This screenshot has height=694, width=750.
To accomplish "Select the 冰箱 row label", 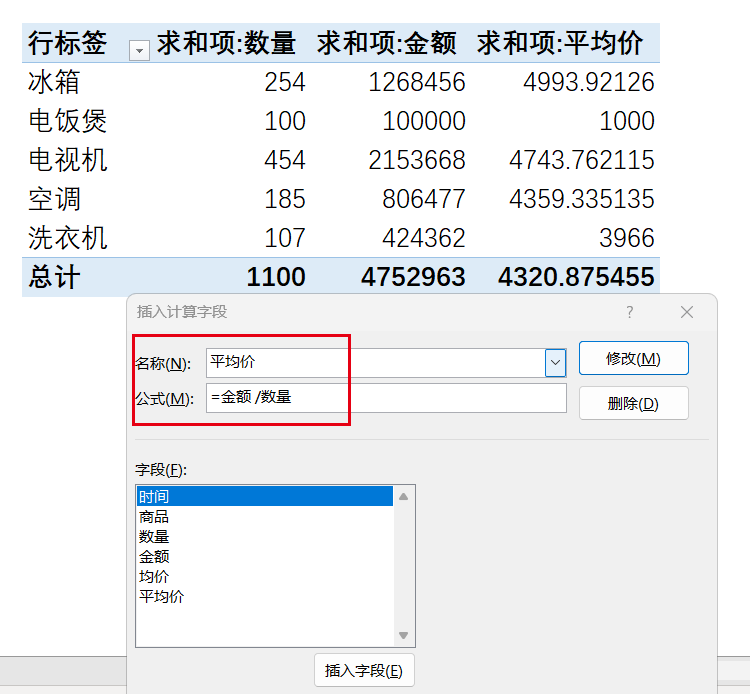I will coord(54,82).
